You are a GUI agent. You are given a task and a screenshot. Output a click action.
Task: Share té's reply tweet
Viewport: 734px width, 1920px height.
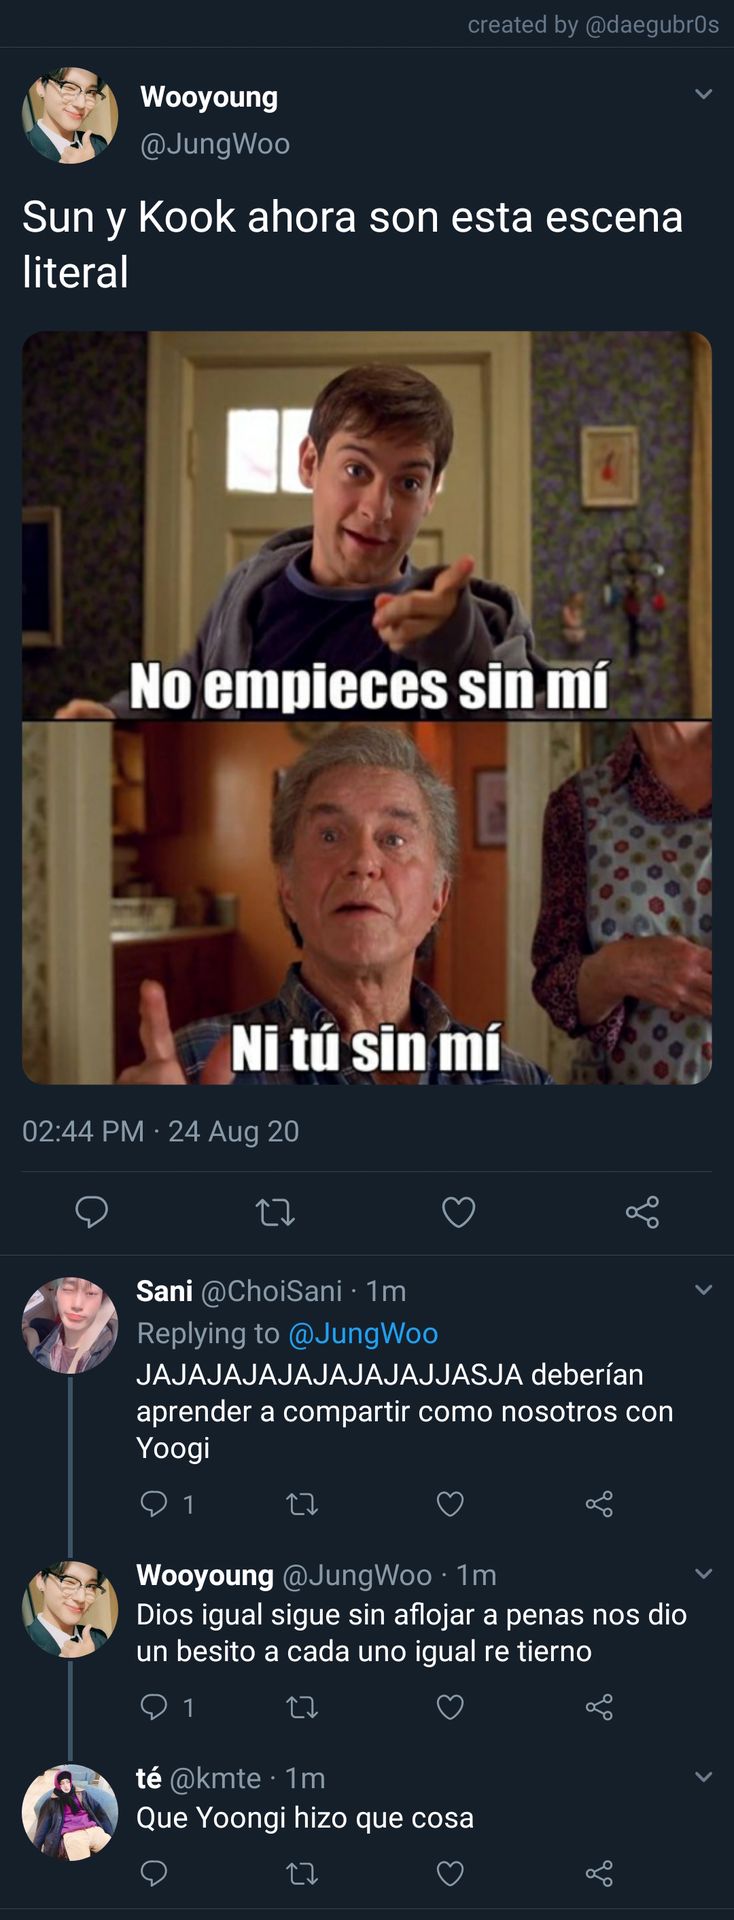(599, 1873)
